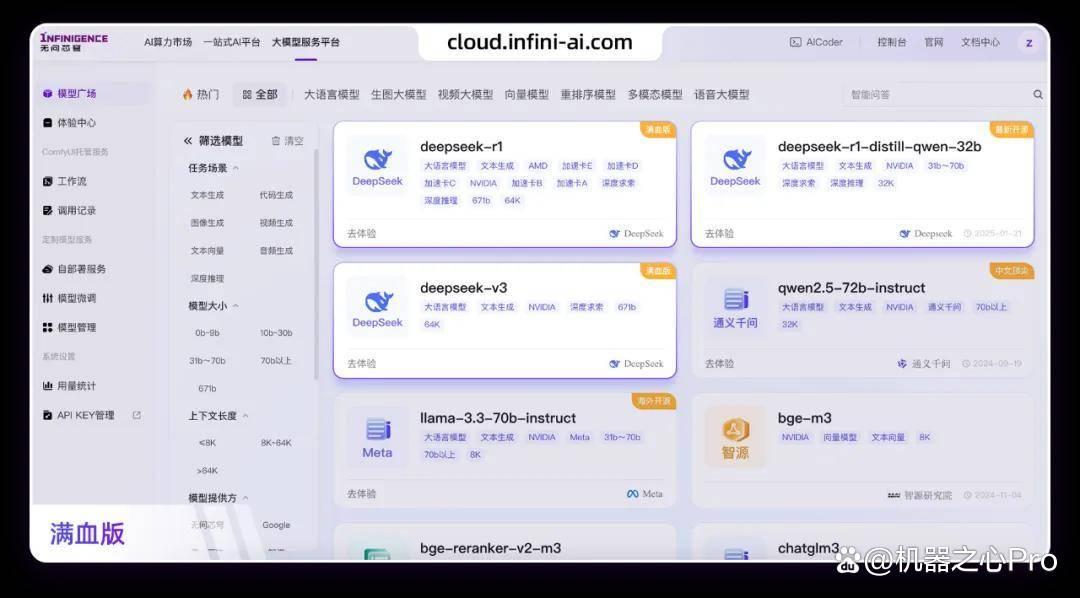
Task: Collapse the 筛选模型 panel chevron
Action: click(x=188, y=141)
